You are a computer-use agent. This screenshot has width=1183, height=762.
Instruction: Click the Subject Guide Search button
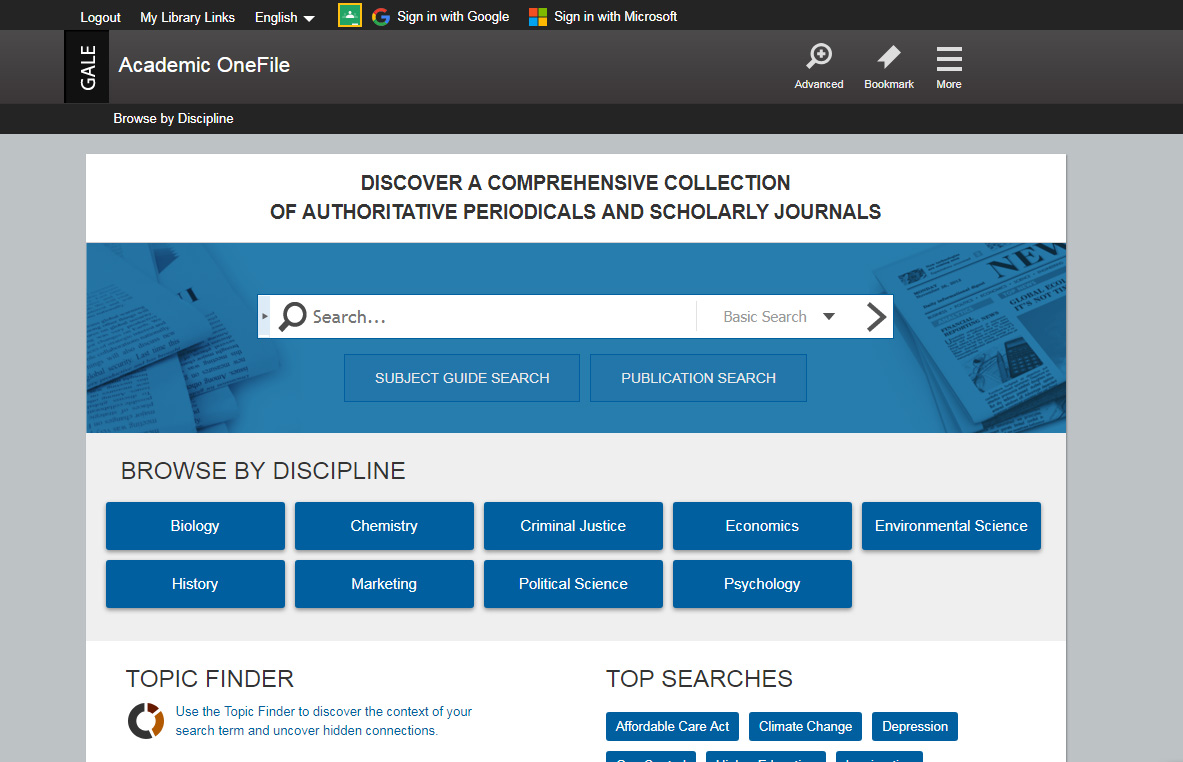pos(462,378)
